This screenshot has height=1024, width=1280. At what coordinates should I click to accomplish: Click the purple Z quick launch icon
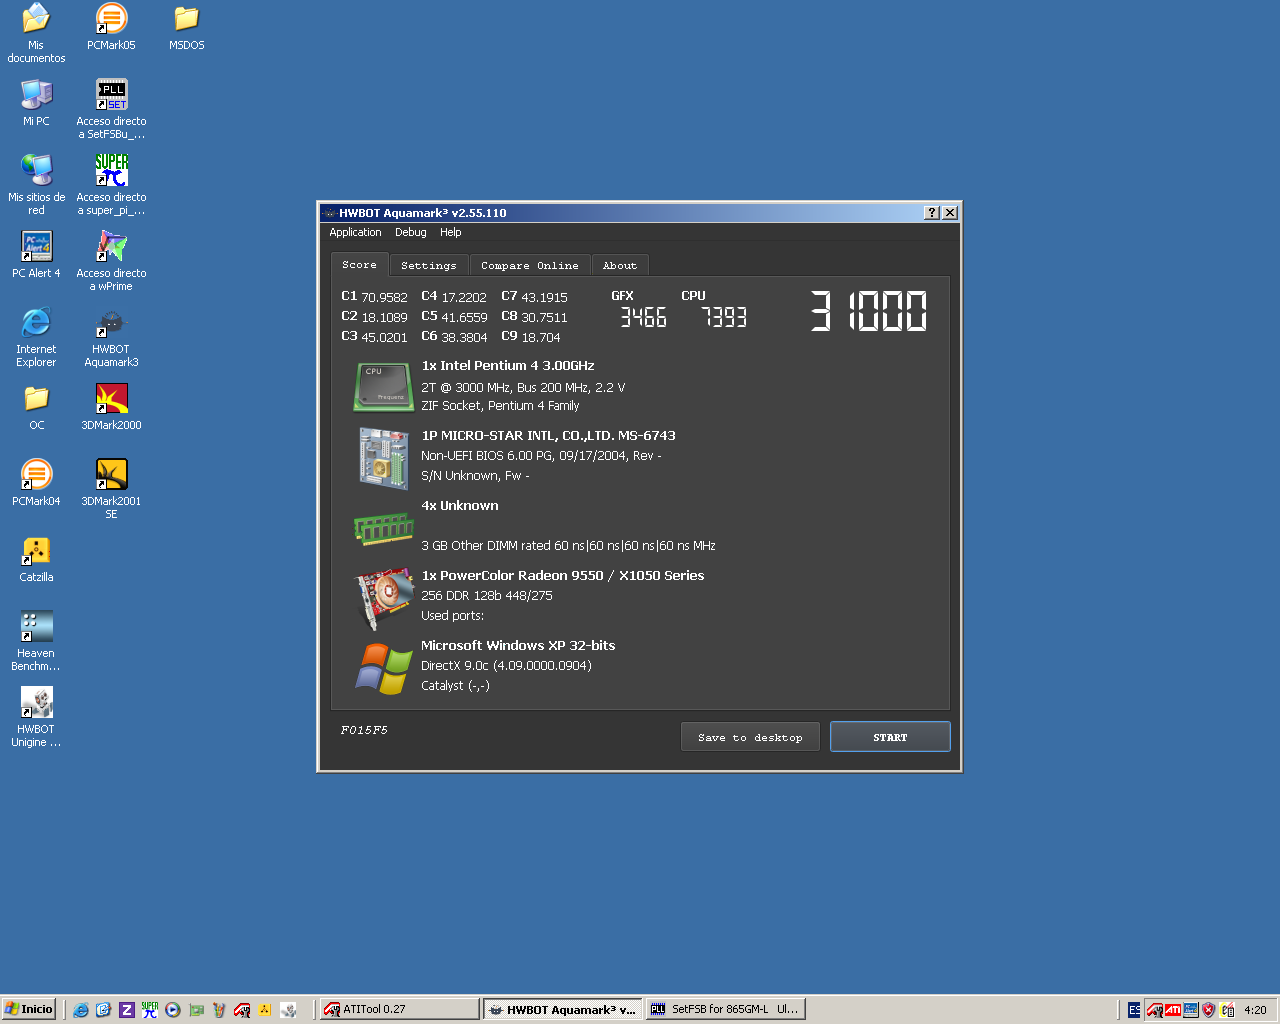[127, 1010]
